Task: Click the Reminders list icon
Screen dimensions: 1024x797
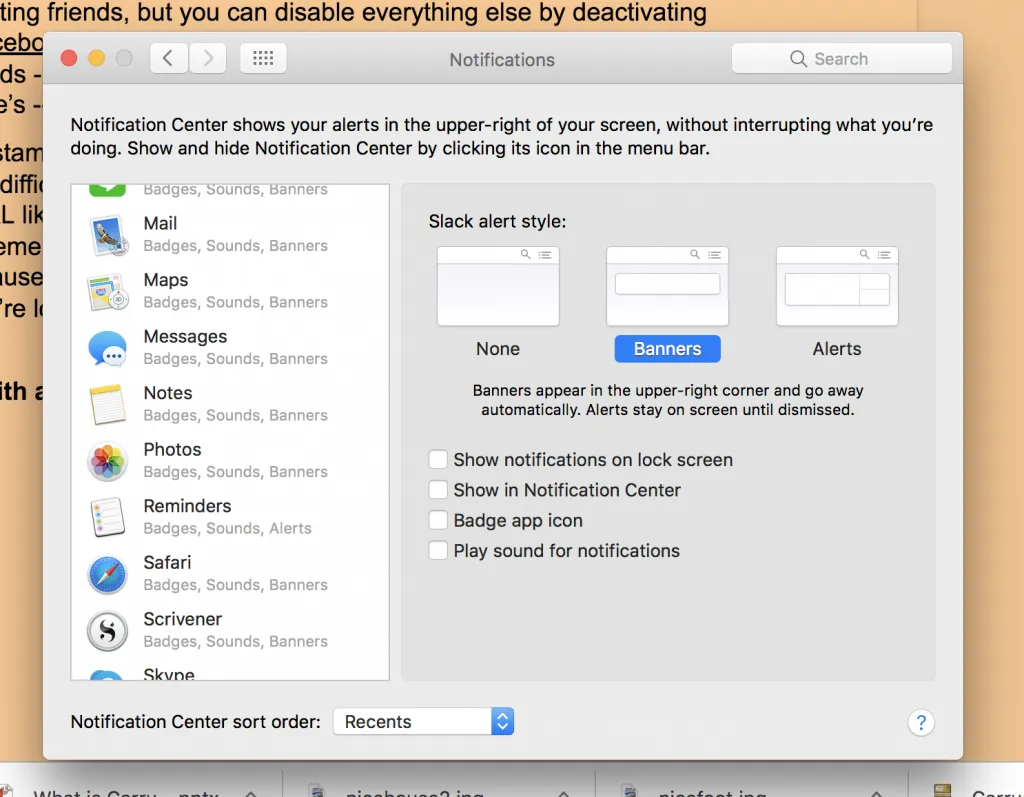Action: [108, 517]
